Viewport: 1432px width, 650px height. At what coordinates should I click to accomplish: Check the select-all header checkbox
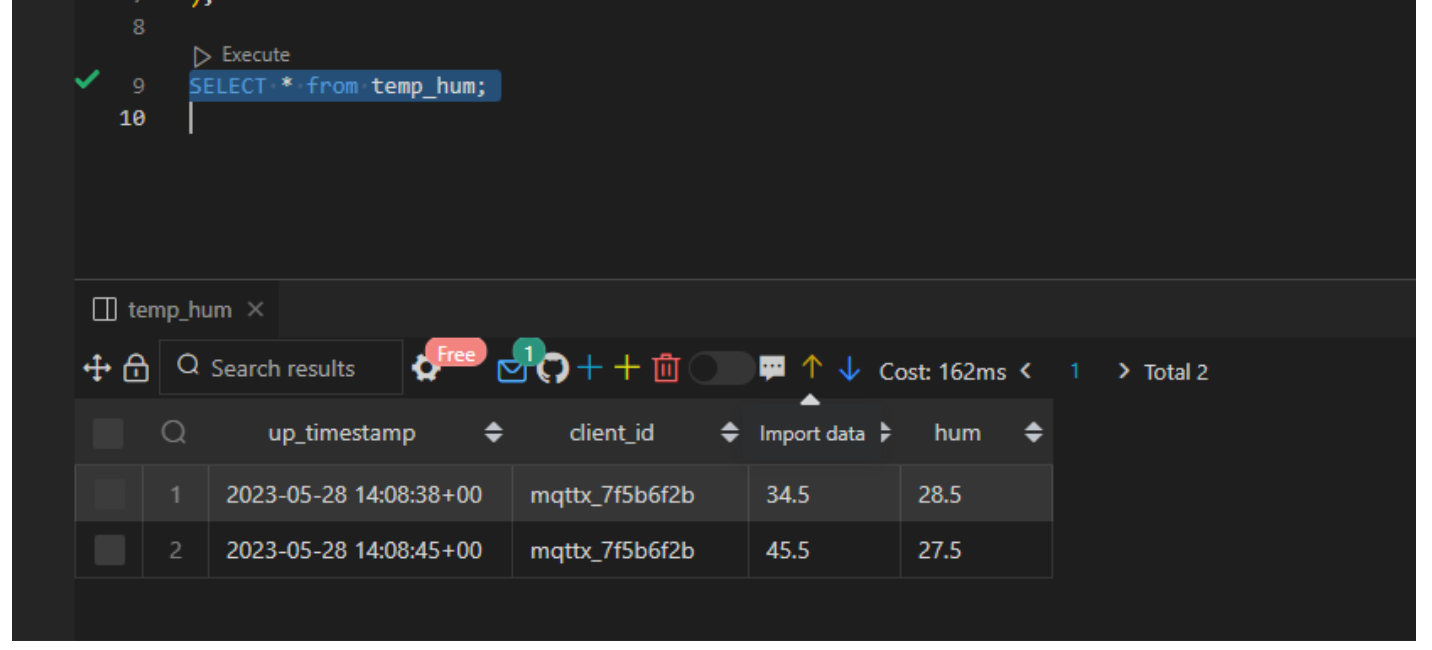pyautogui.click(x=108, y=433)
